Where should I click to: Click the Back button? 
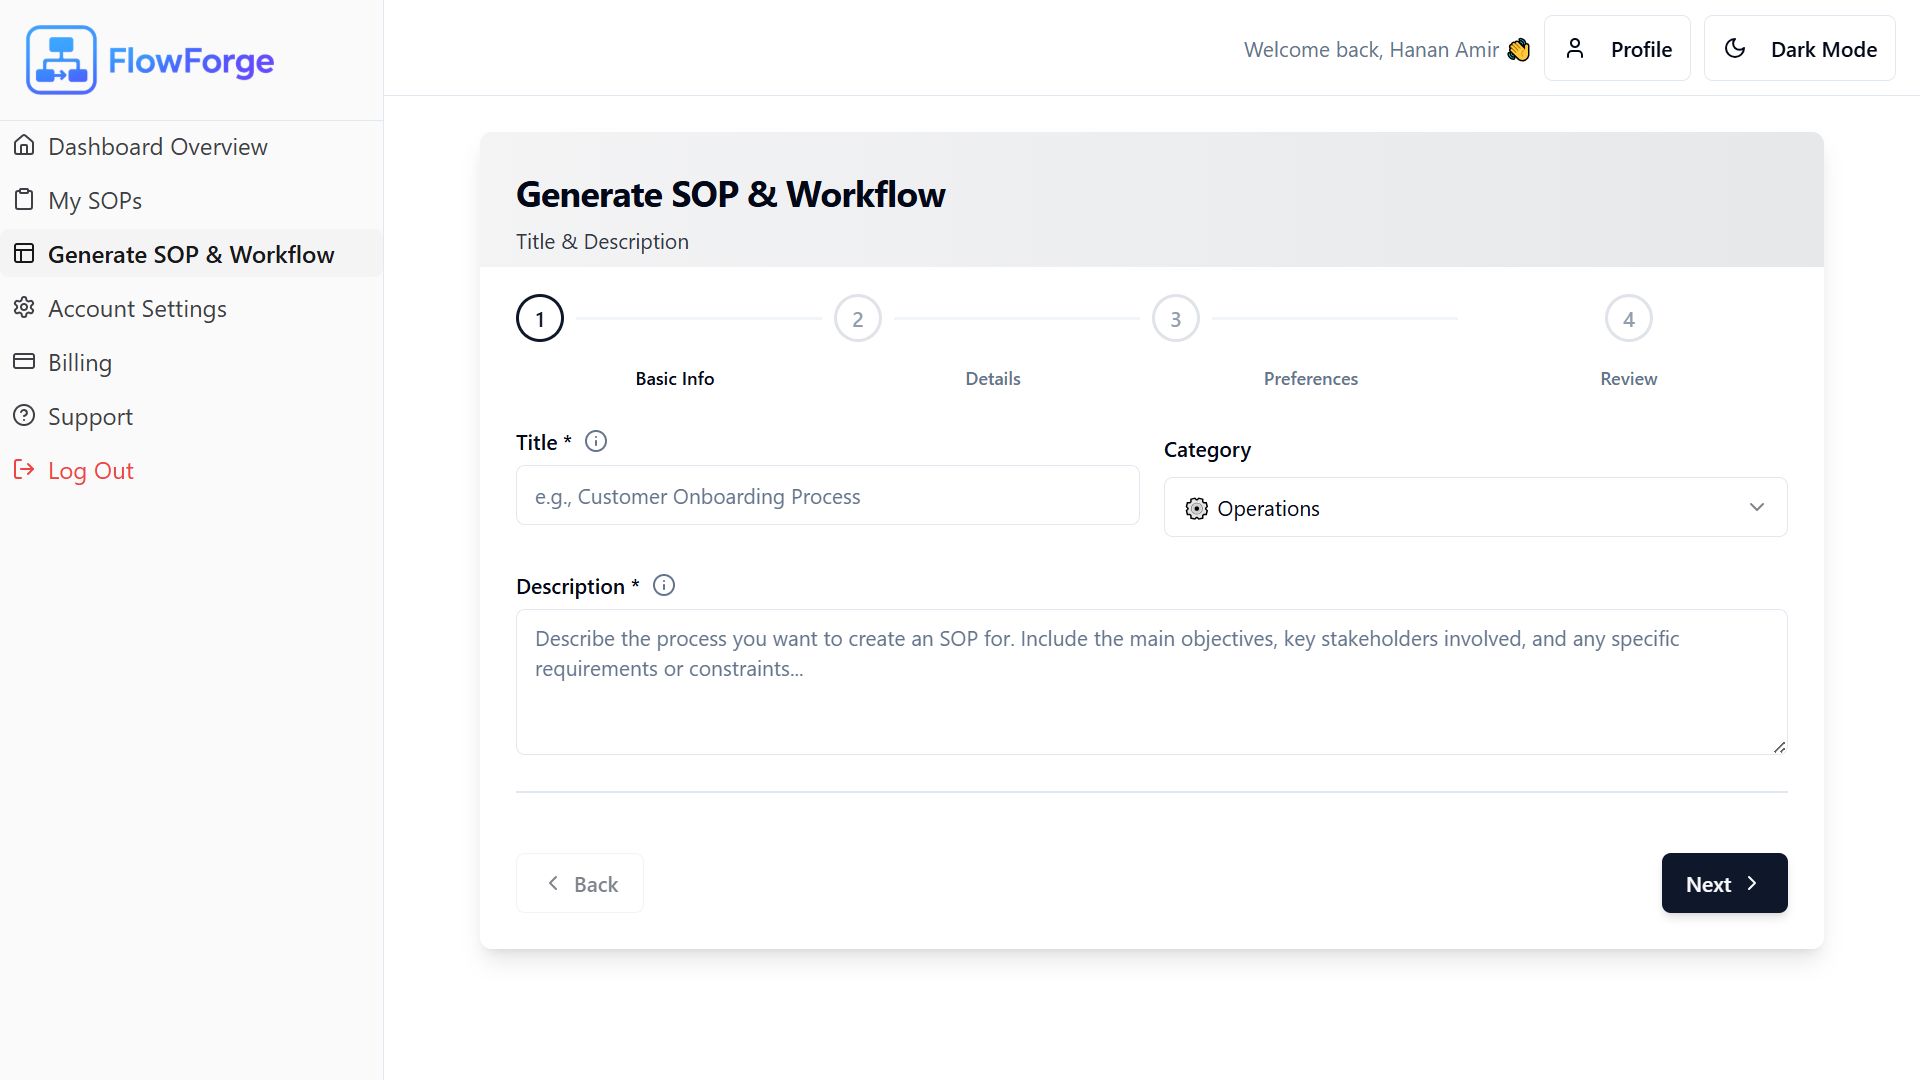(x=580, y=884)
